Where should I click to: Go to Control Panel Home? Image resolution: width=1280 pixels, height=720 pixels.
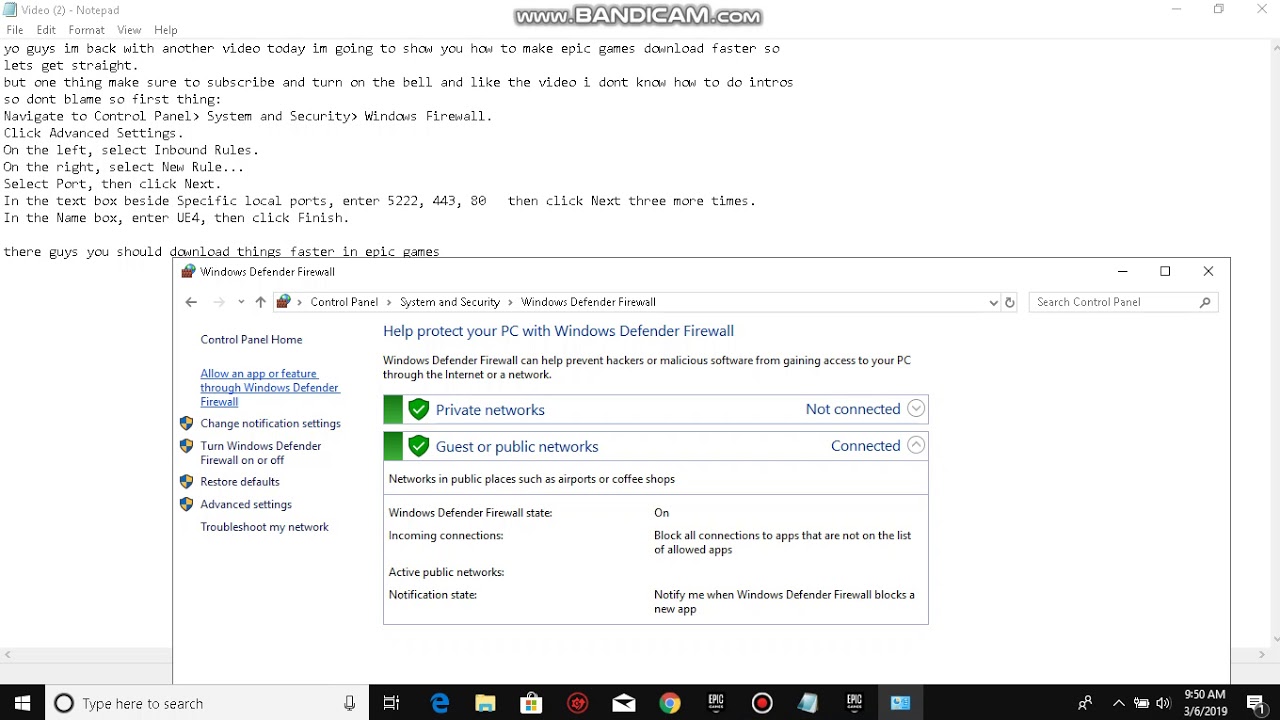(251, 339)
